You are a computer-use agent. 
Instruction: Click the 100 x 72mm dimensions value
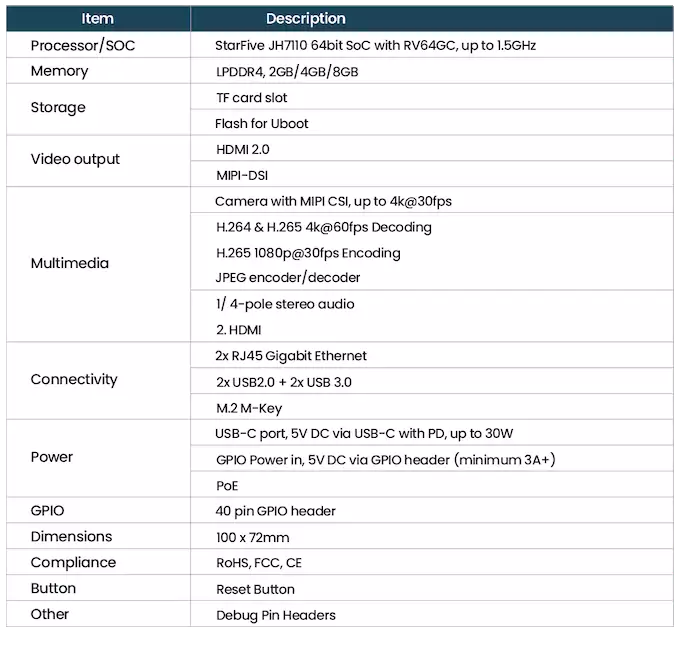click(252, 538)
